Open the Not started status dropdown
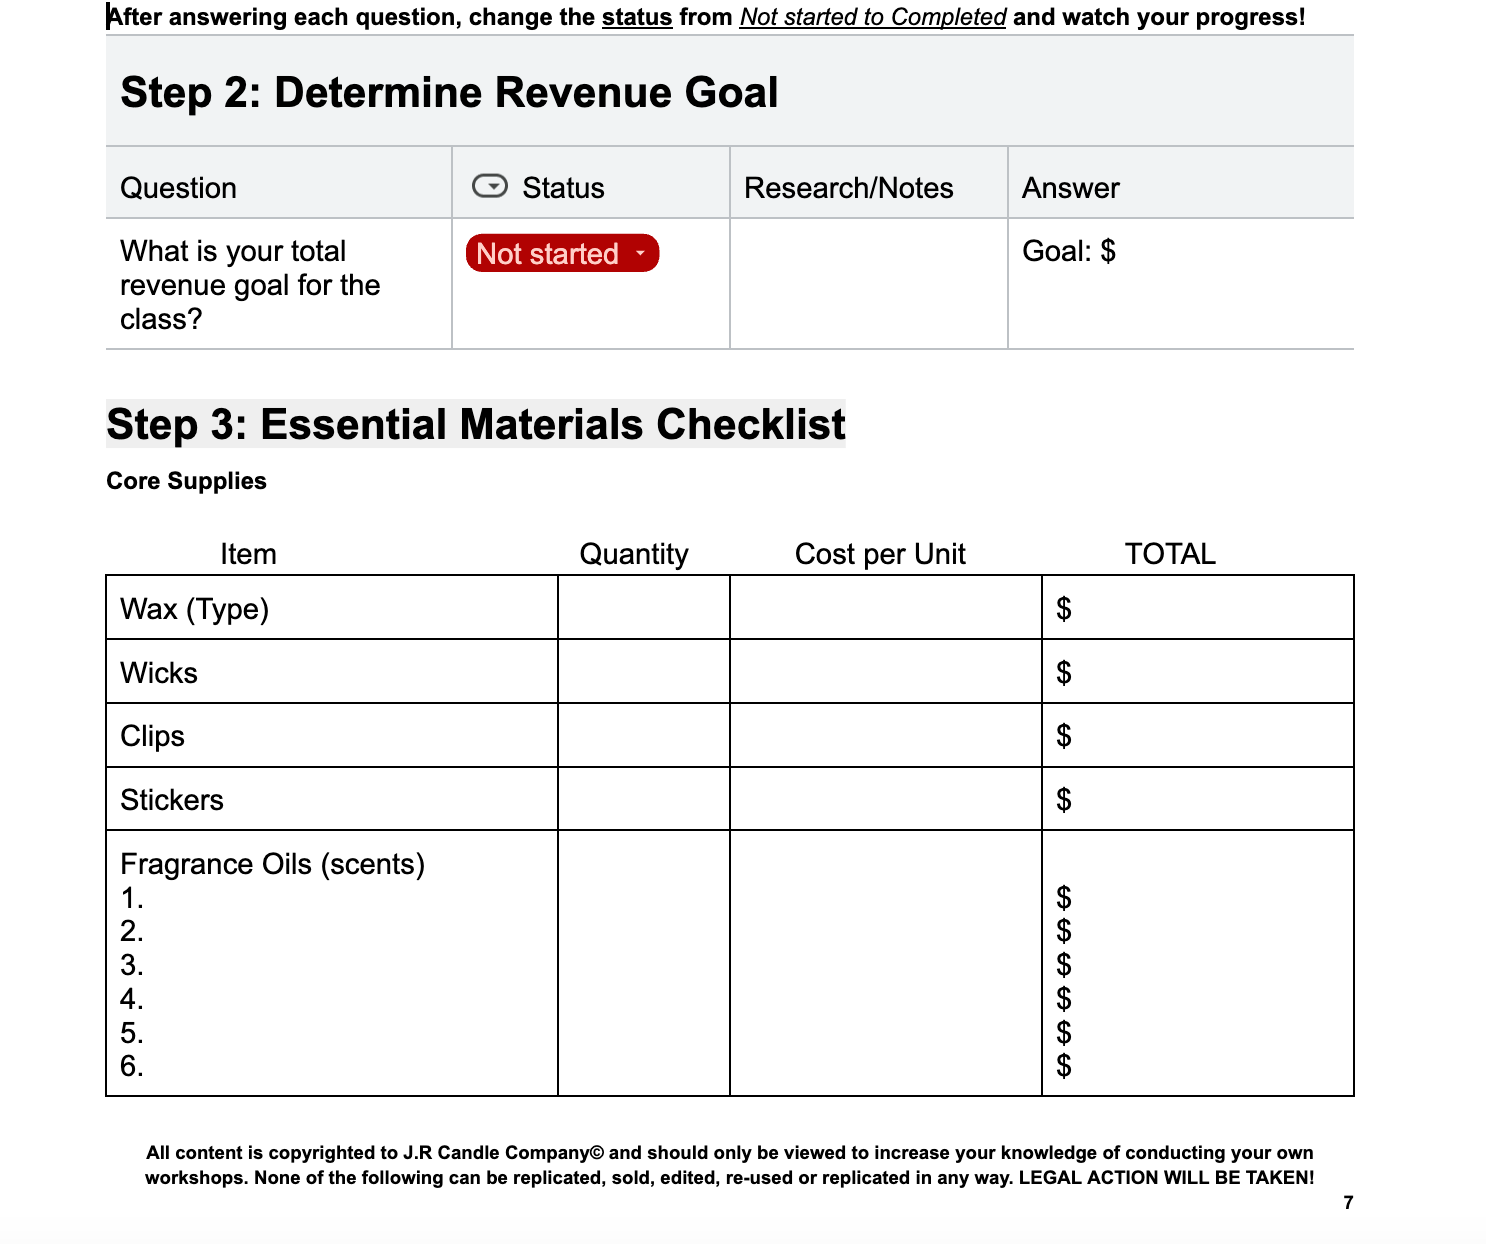This screenshot has width=1486, height=1244. (562, 254)
